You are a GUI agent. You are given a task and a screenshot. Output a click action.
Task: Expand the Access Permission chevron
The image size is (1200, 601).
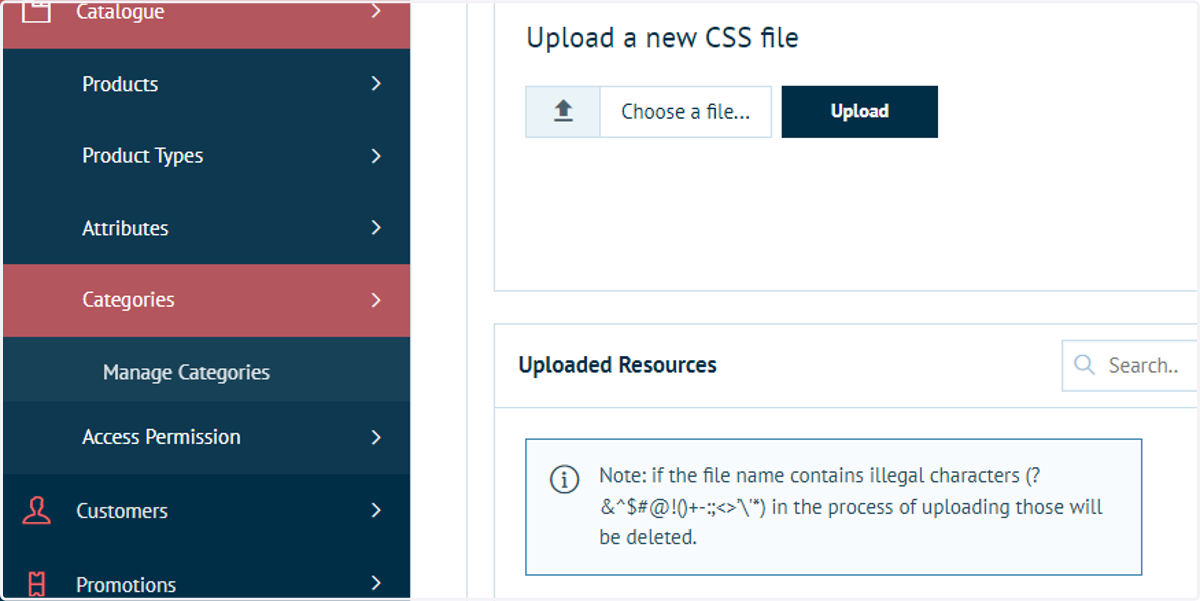click(376, 437)
